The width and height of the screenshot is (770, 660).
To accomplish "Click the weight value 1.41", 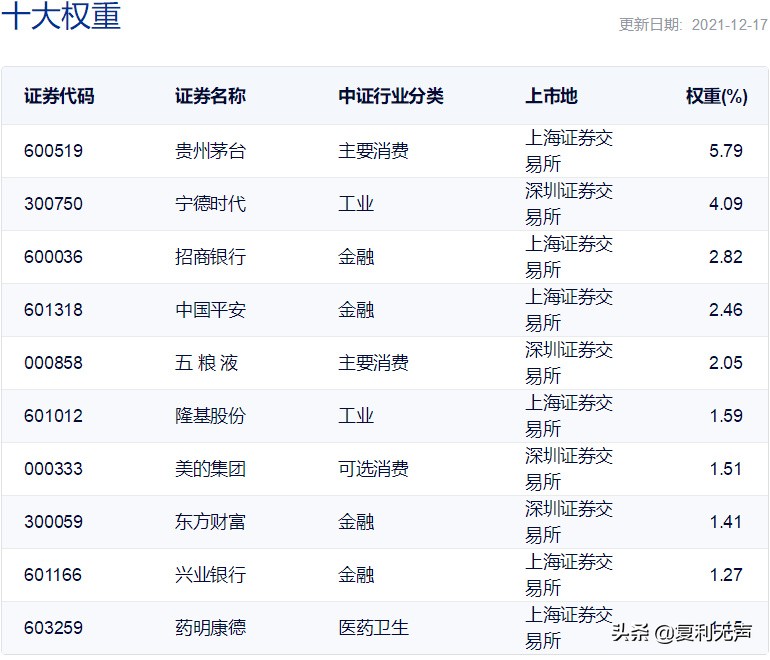I will coord(726,522).
